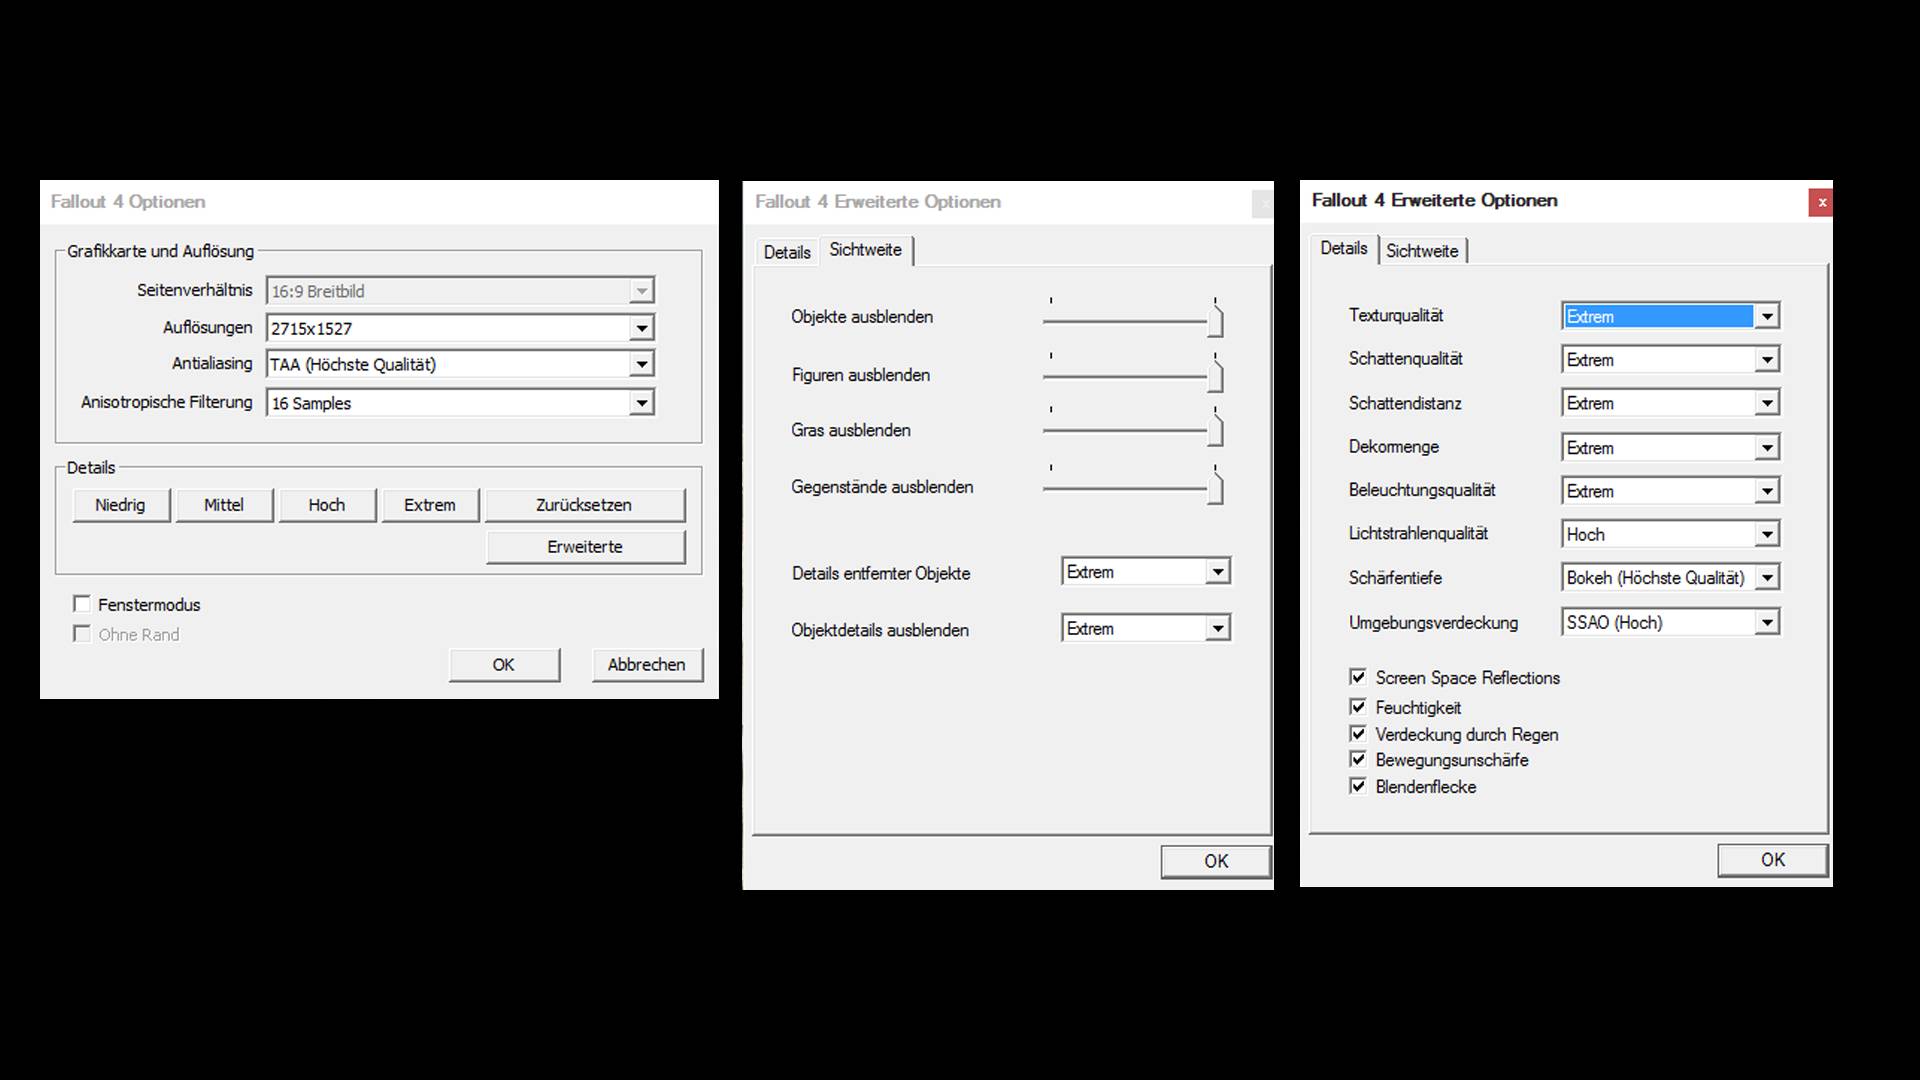
Task: Open the Lichtstrahlenqualität dropdown
Action: click(x=1670, y=534)
